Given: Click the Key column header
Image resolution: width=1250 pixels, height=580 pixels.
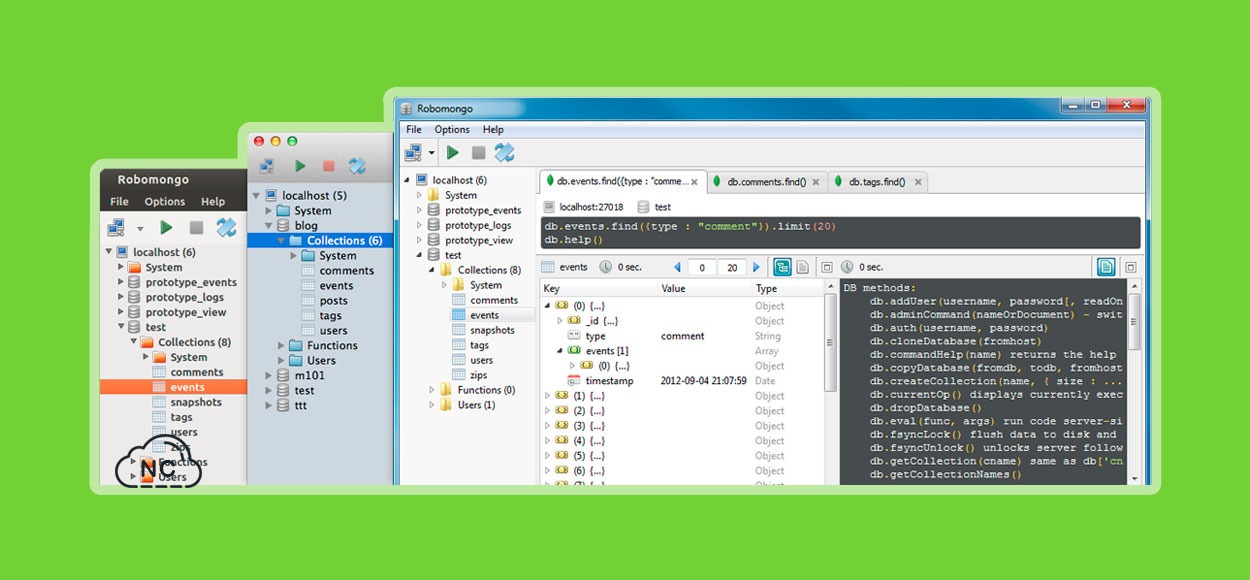Looking at the screenshot, I should (598, 288).
